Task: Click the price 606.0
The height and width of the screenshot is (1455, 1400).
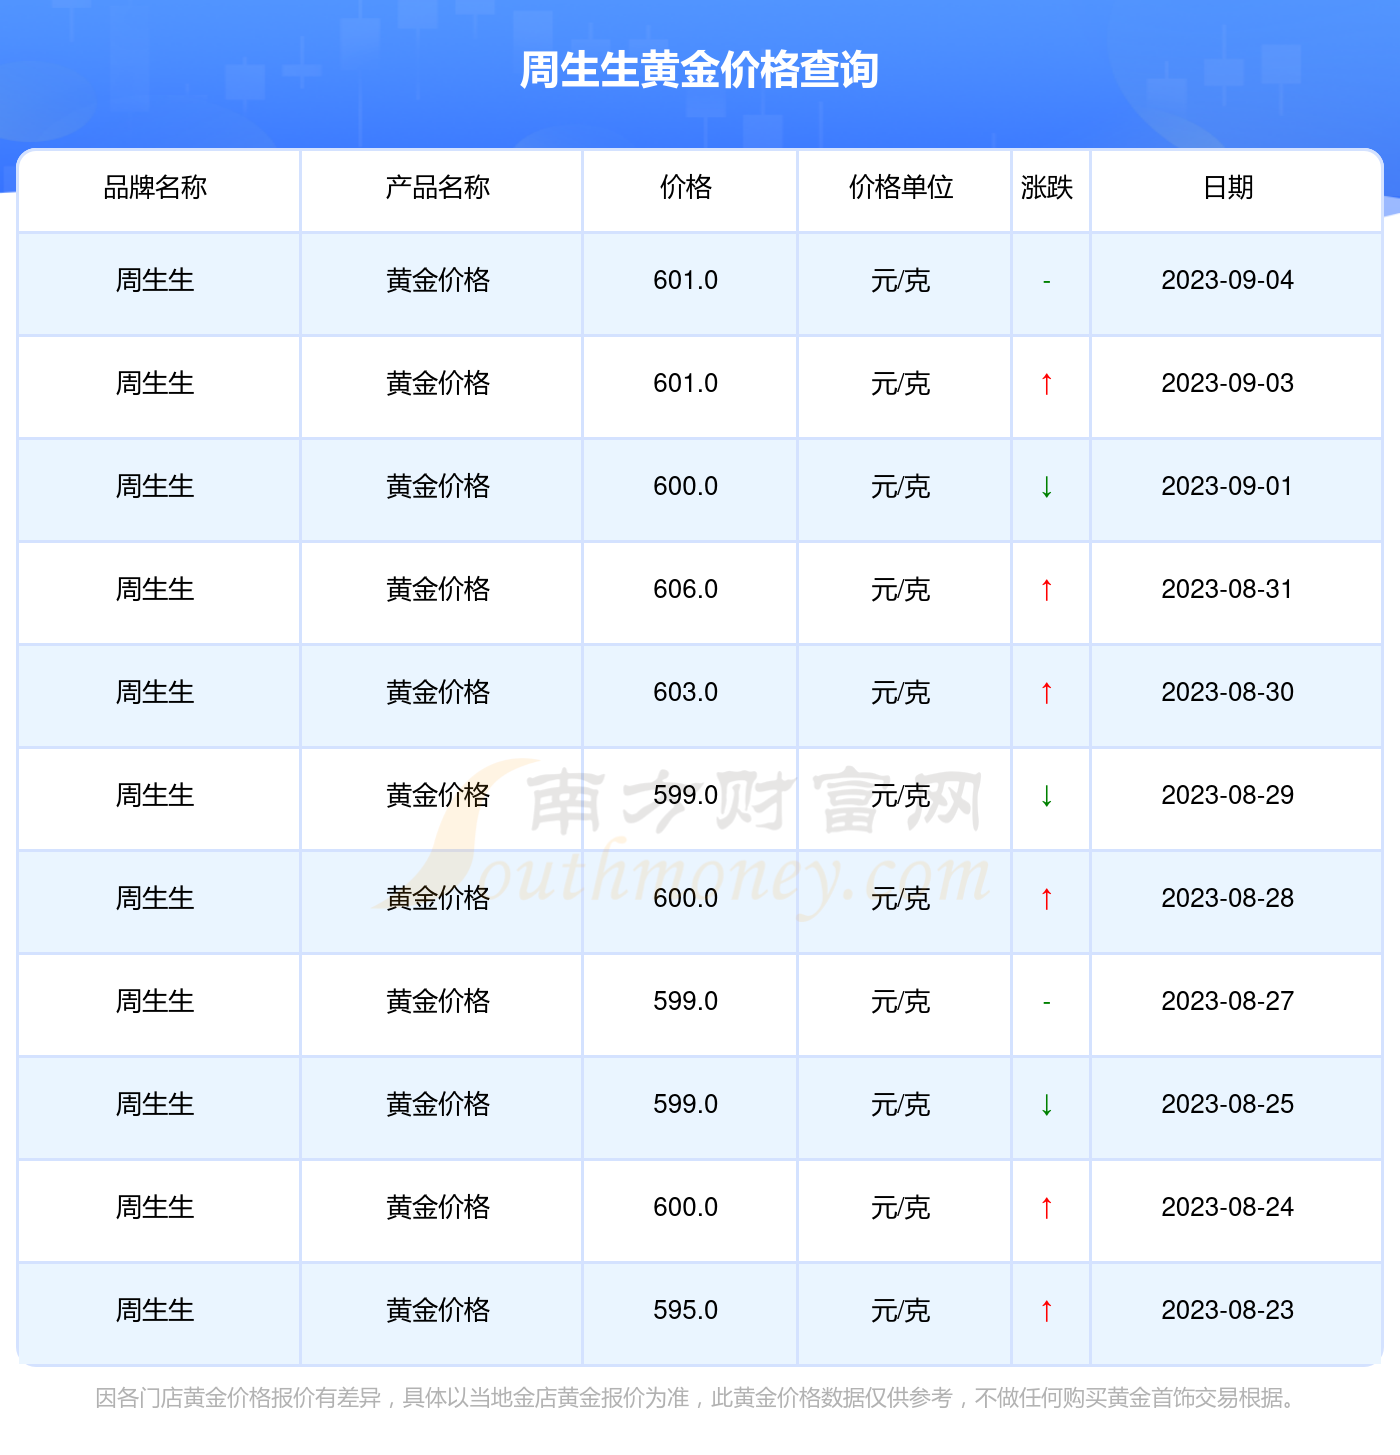Action: (x=686, y=590)
